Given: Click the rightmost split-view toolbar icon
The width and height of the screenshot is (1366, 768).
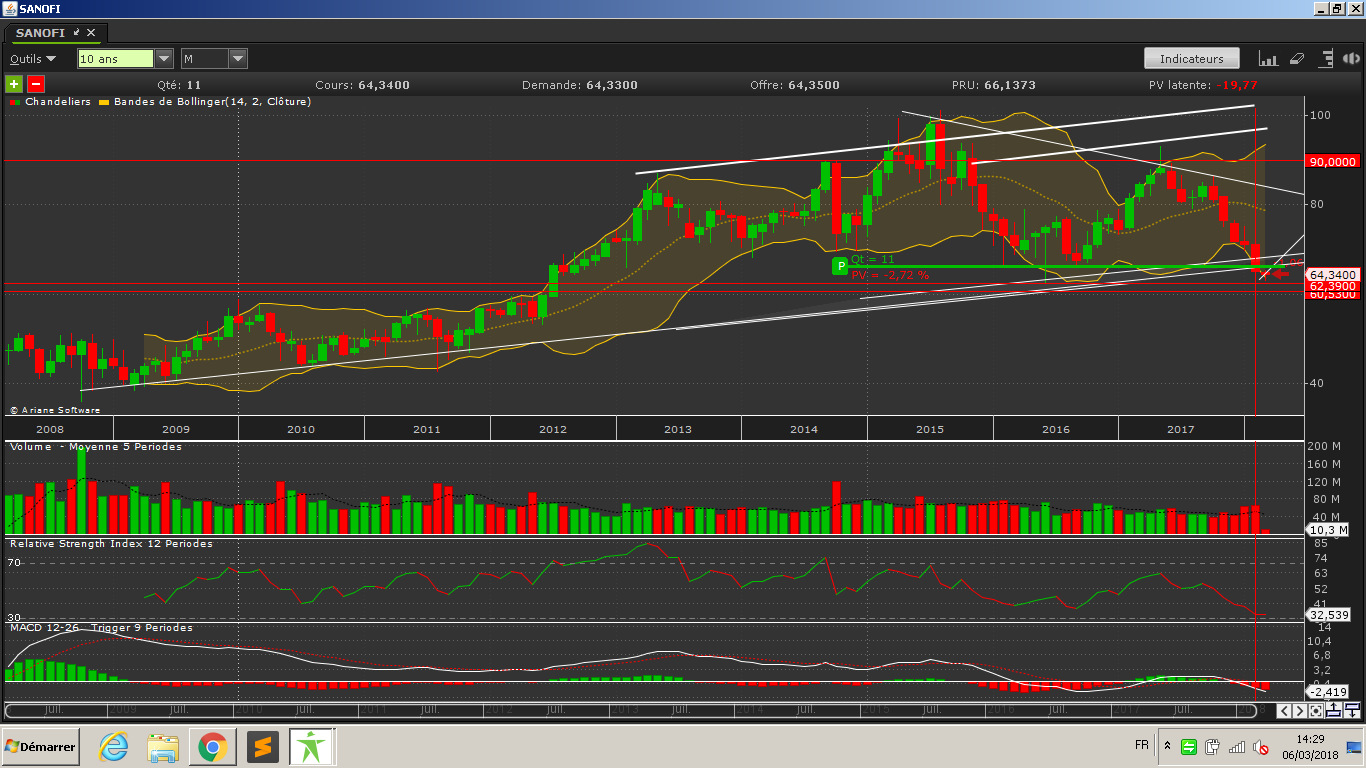Looking at the screenshot, I should click(x=1351, y=59).
